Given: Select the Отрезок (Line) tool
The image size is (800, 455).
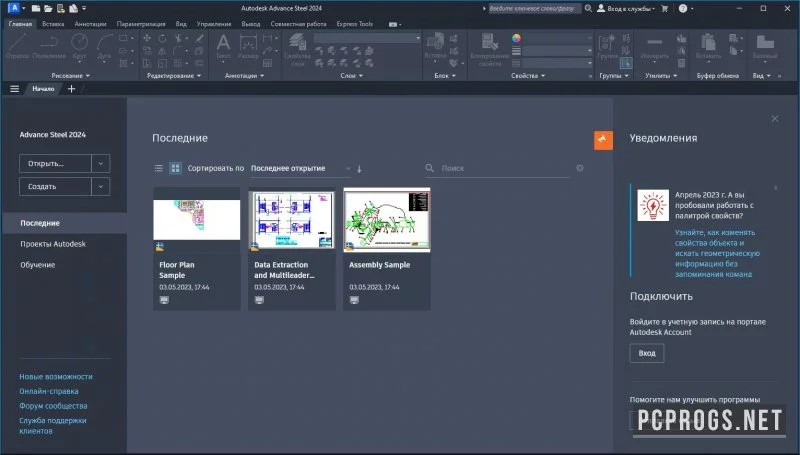Looking at the screenshot, I should [x=17, y=47].
